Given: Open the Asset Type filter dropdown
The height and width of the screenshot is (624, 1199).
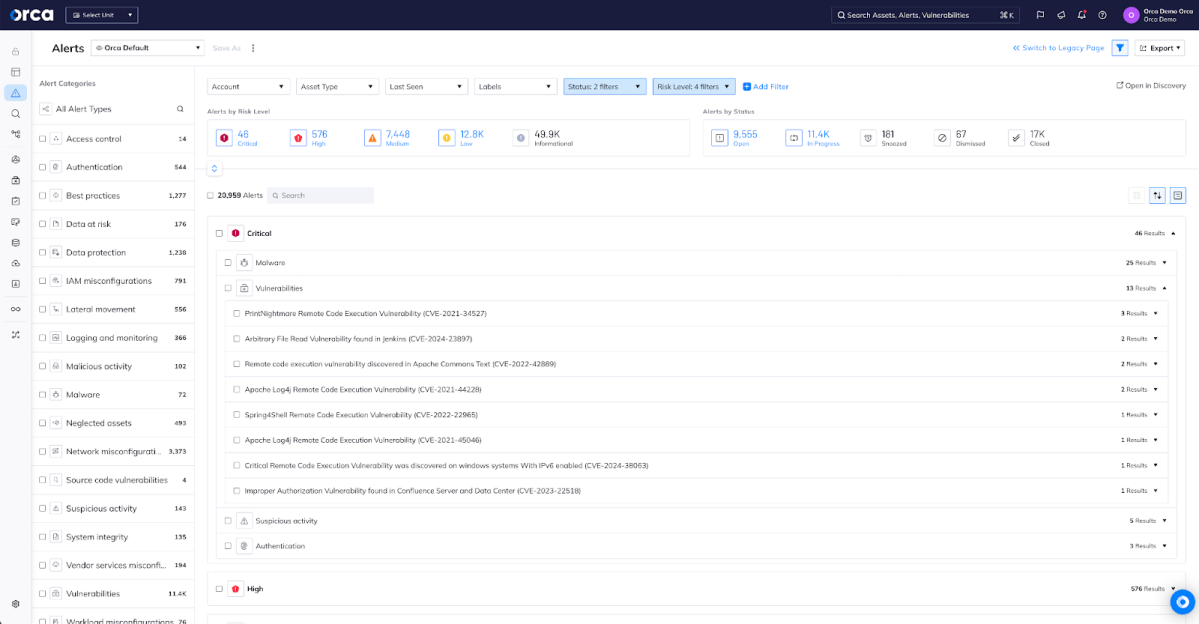Looking at the screenshot, I should point(337,86).
